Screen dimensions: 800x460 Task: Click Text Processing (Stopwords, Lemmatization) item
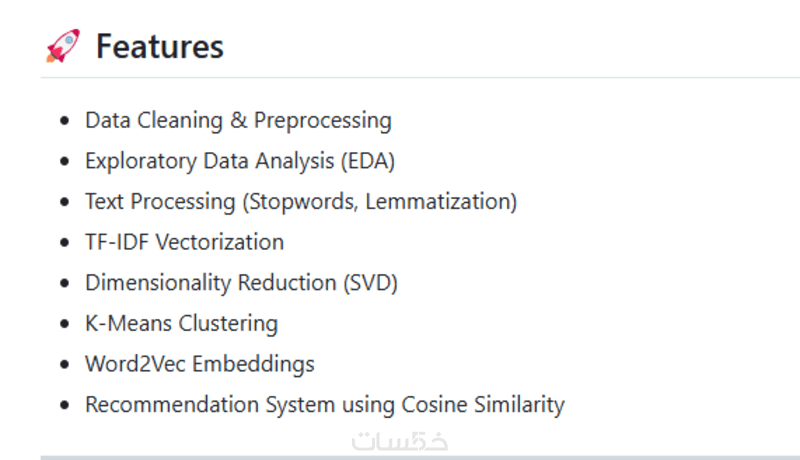coord(301,202)
